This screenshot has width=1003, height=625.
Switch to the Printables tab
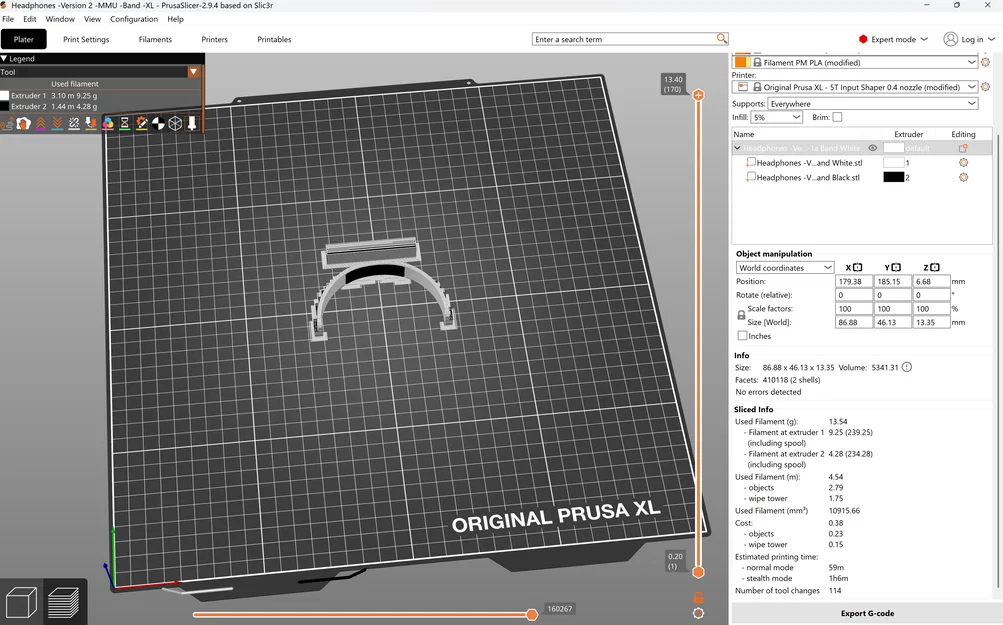(274, 39)
